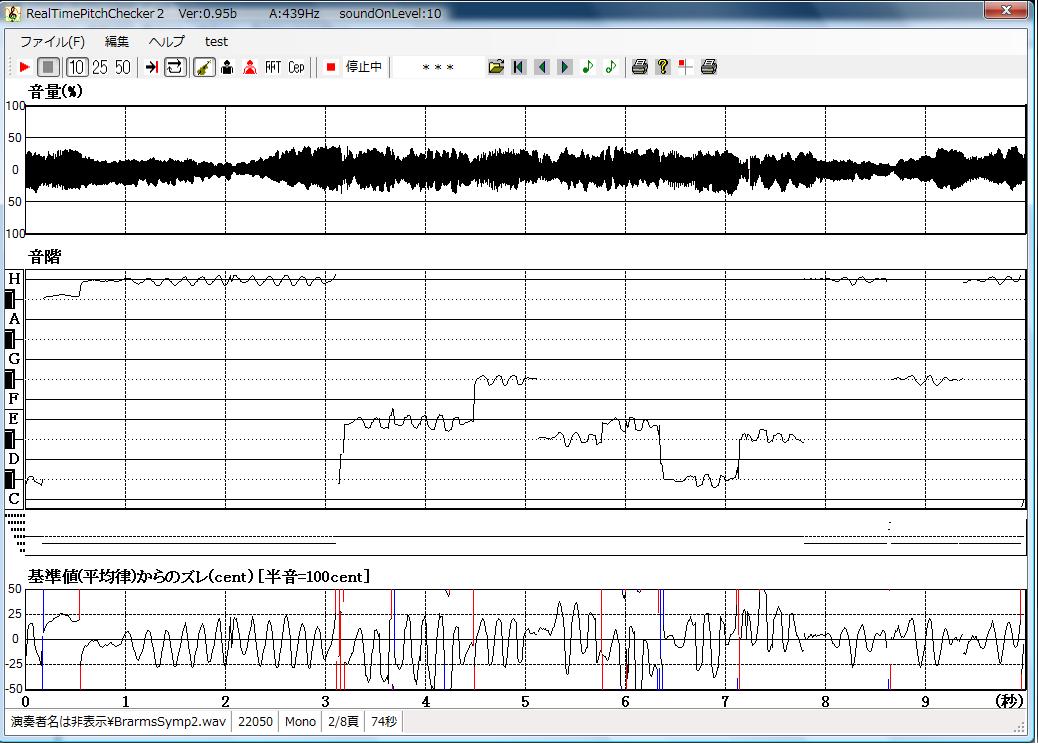
Task: Click the *** note display field
Action: click(438, 68)
